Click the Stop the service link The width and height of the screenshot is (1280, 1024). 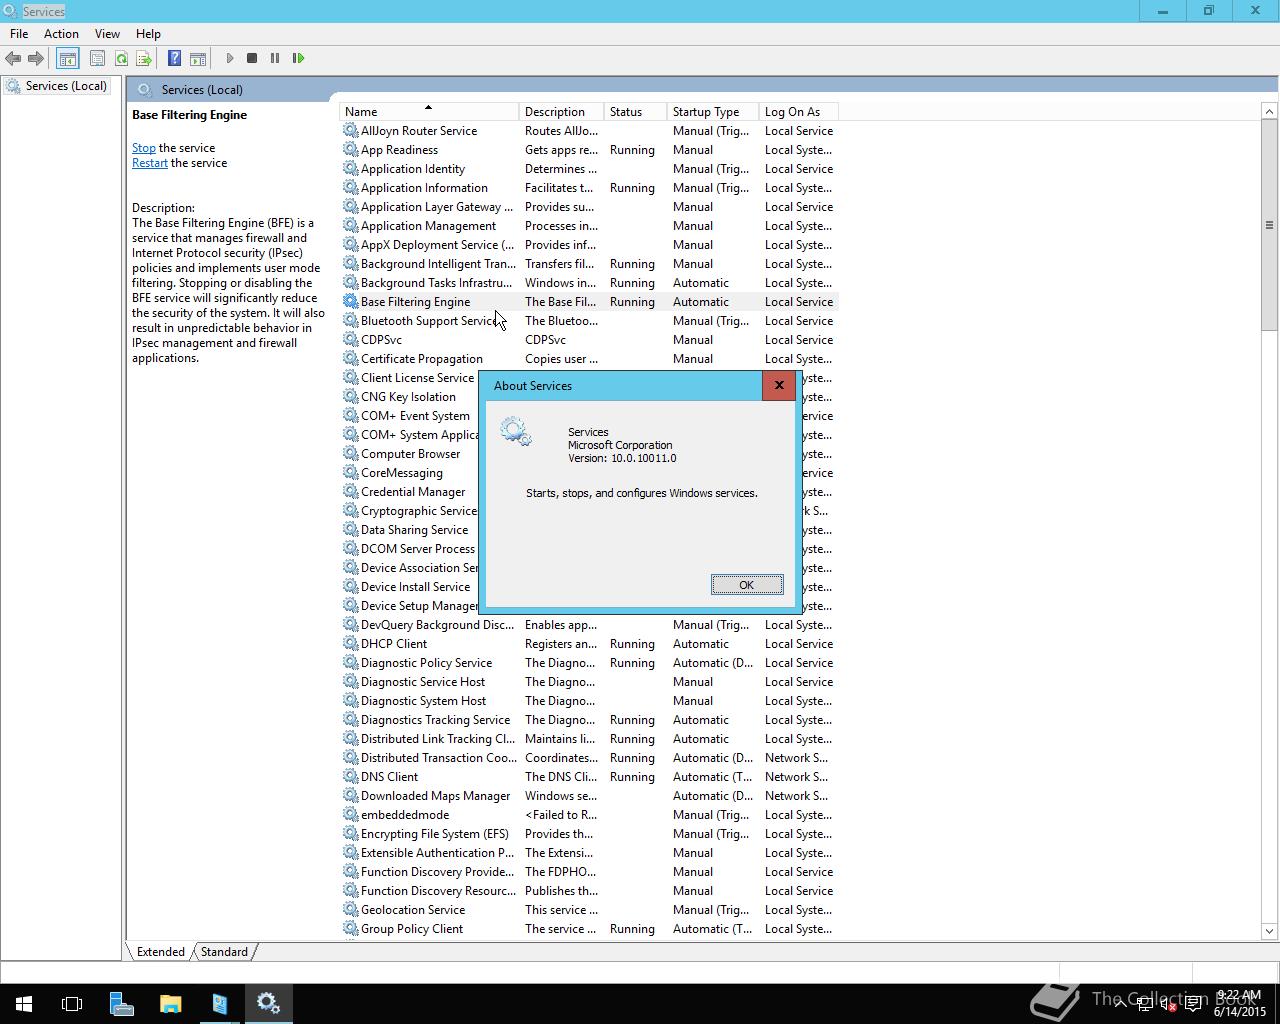tap(144, 148)
